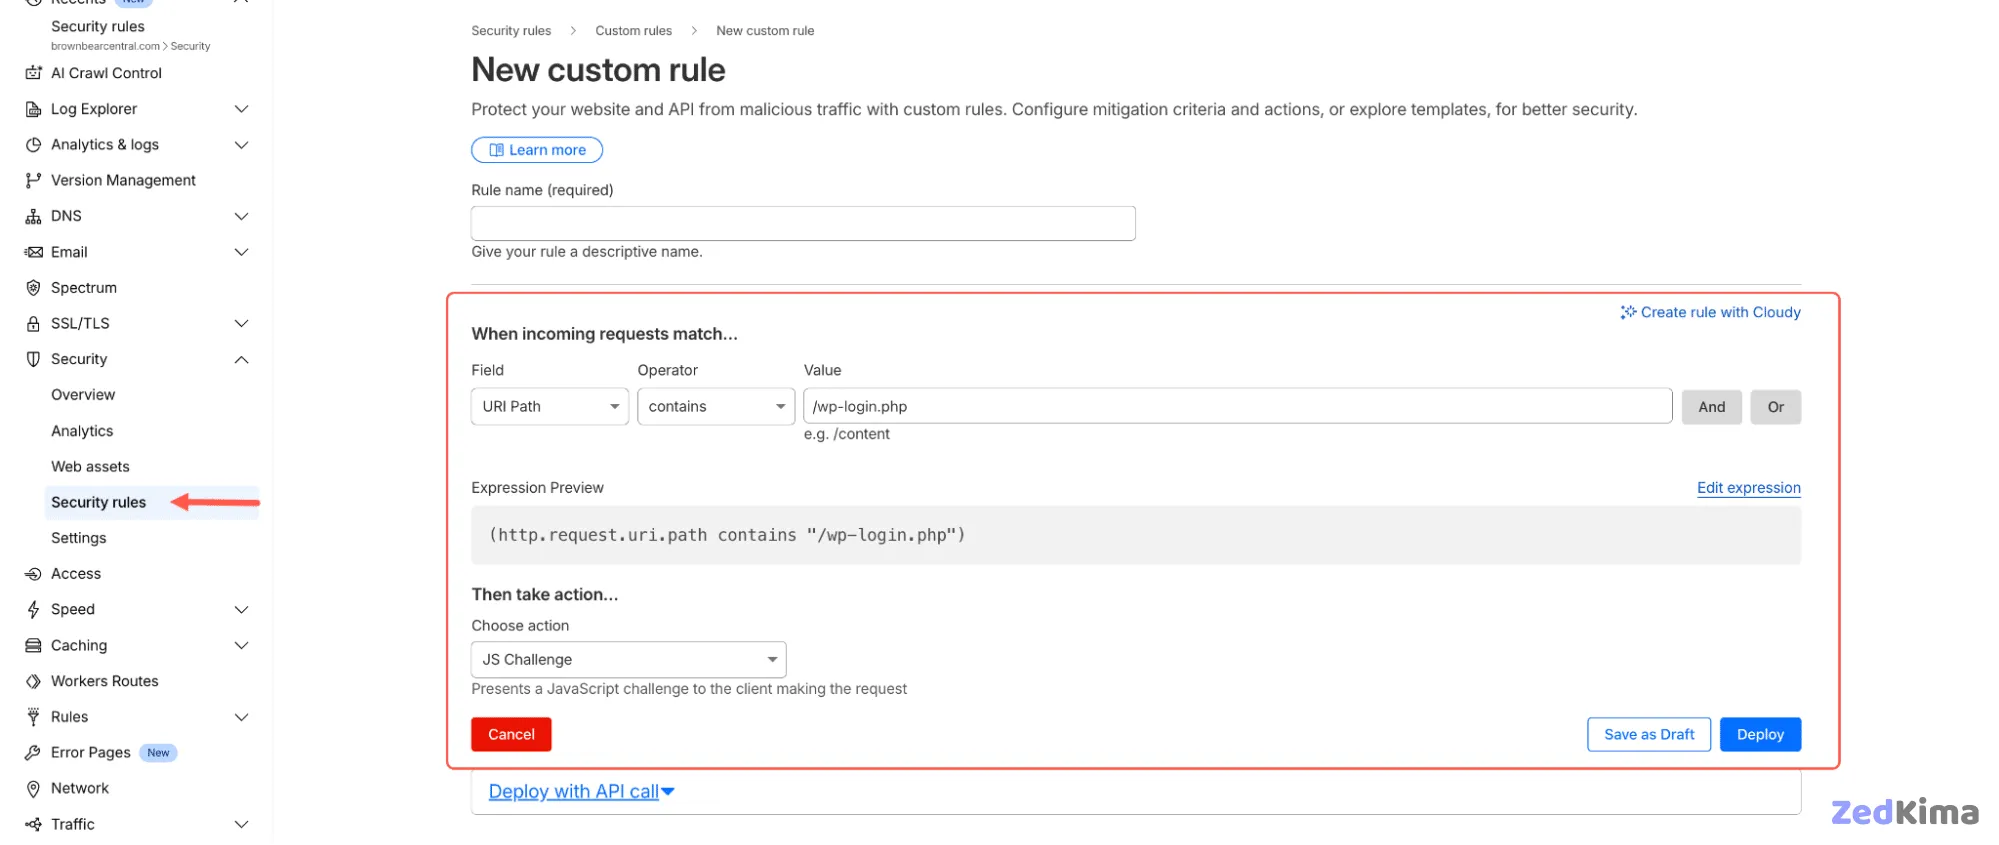Click the Version Management branch icon
The height and width of the screenshot is (845, 1999).
33,180
